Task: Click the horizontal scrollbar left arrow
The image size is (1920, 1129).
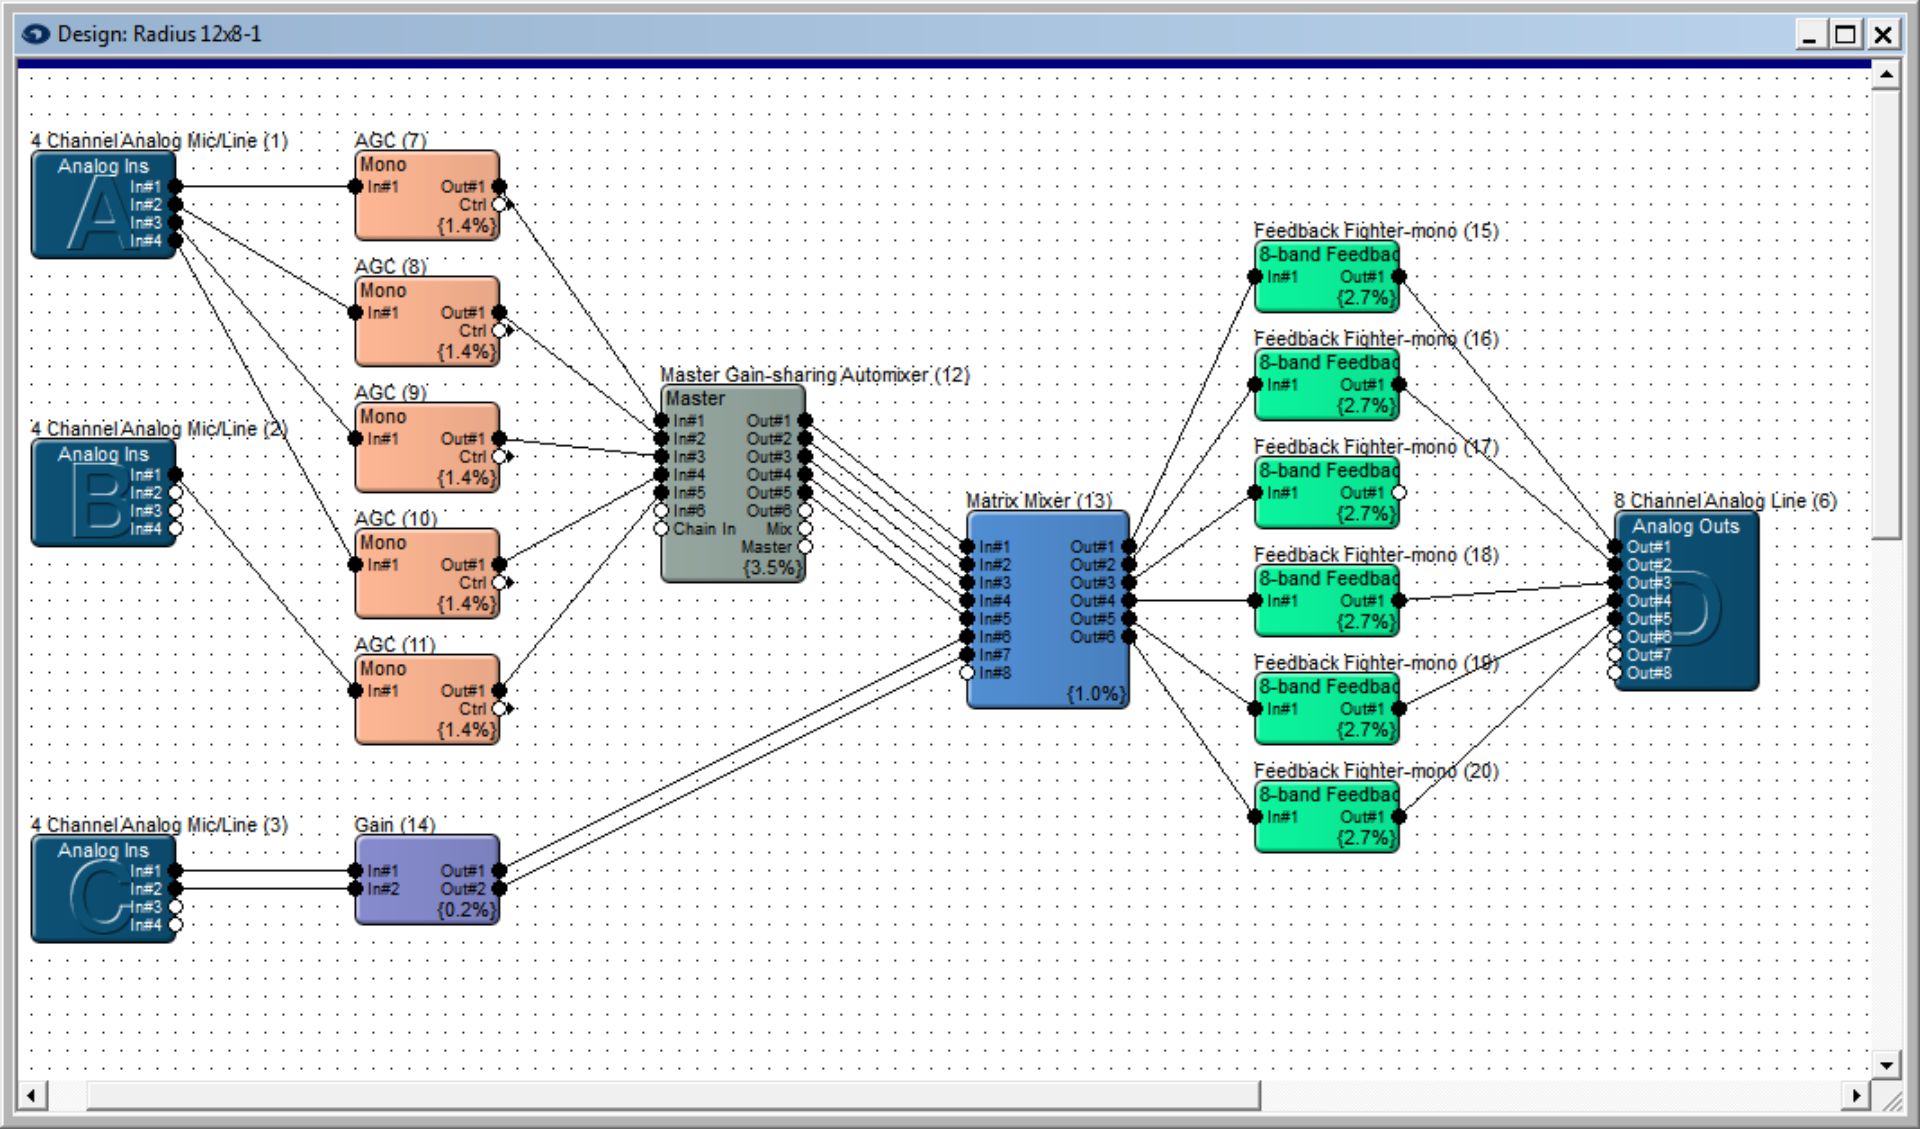Action: coord(31,1096)
